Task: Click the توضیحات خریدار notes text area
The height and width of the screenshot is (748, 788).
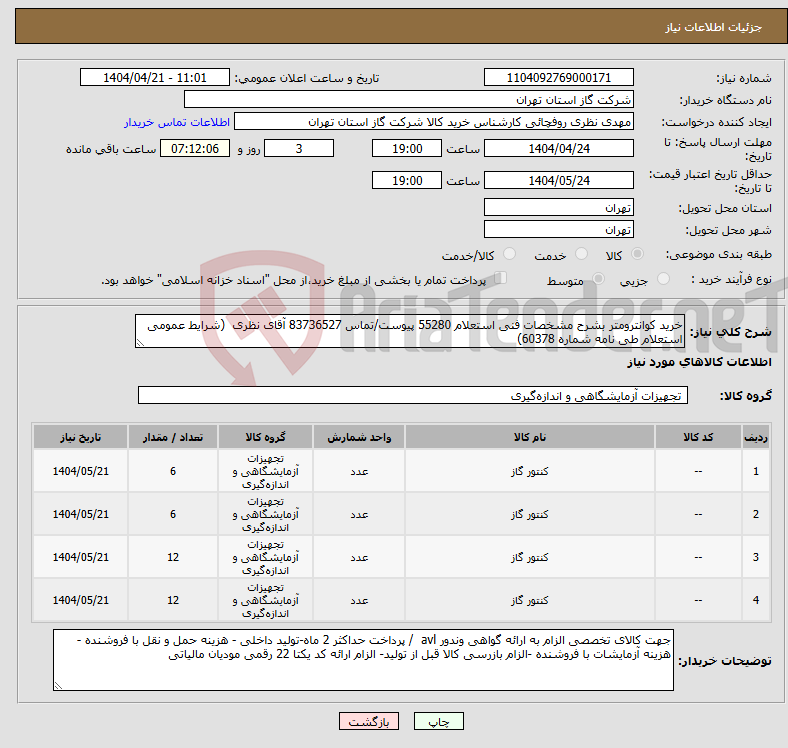Action: coord(363,660)
